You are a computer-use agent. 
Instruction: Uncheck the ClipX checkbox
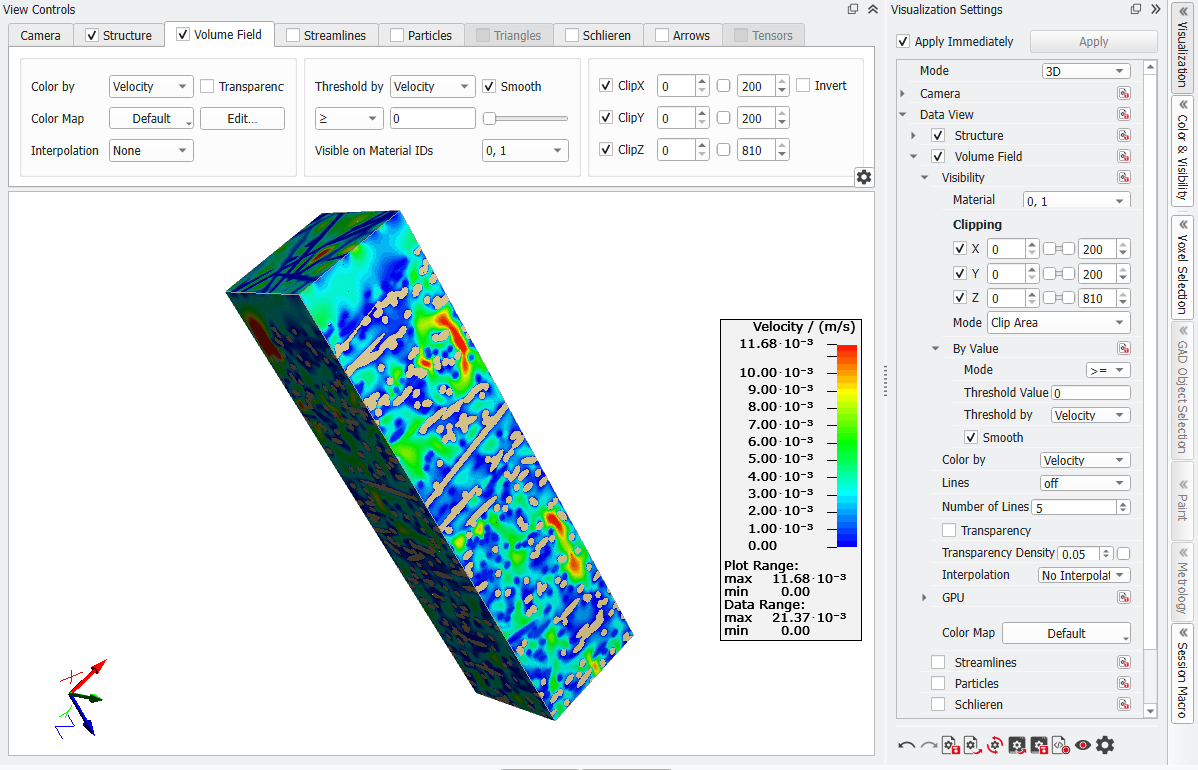point(606,86)
